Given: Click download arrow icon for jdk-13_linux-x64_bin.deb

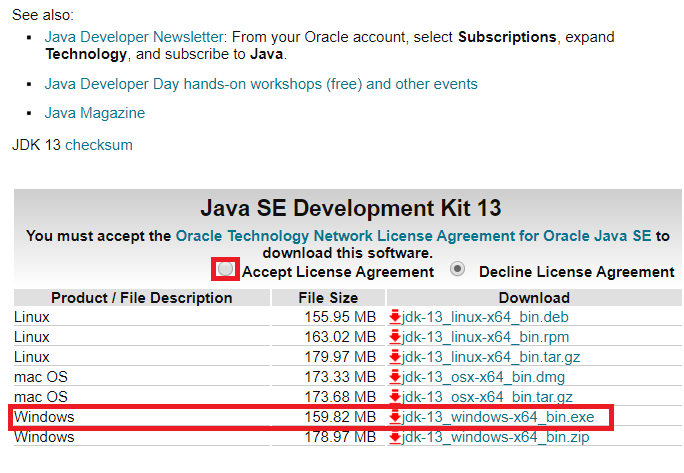Looking at the screenshot, I should [395, 317].
